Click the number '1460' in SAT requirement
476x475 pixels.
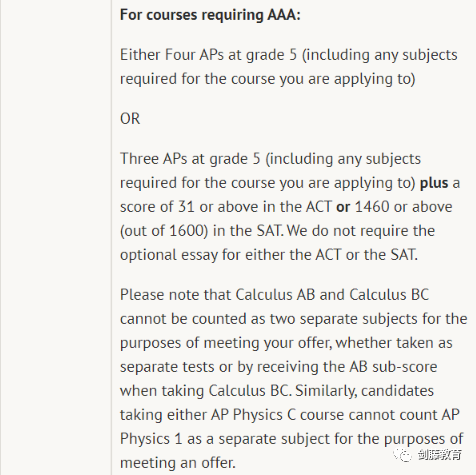[372, 207]
